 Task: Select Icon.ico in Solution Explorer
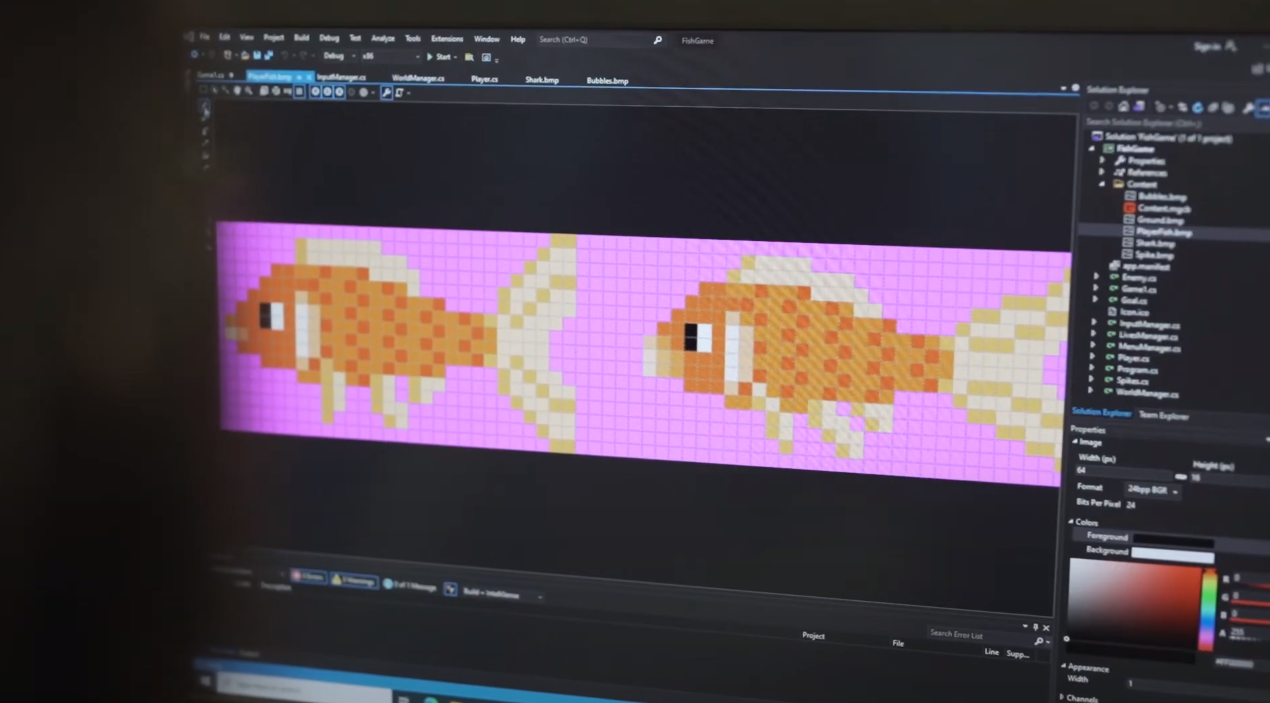pyautogui.click(x=1135, y=312)
